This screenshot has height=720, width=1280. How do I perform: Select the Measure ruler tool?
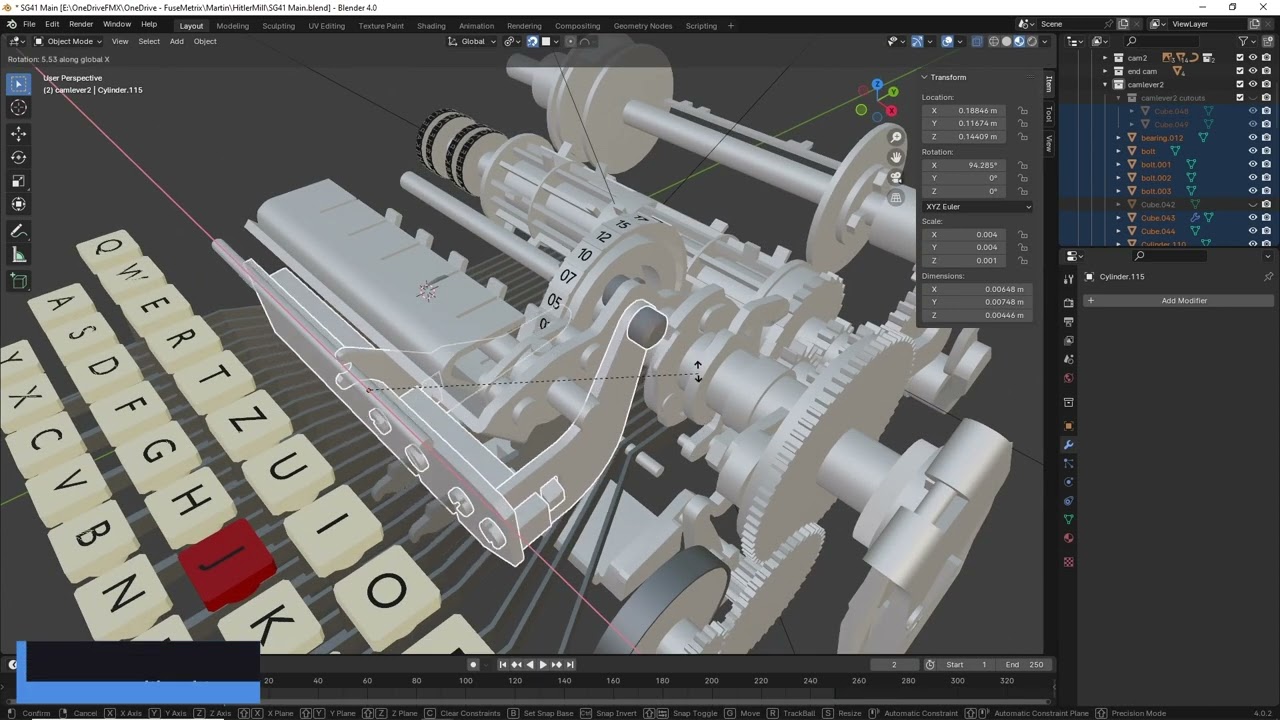(19, 255)
